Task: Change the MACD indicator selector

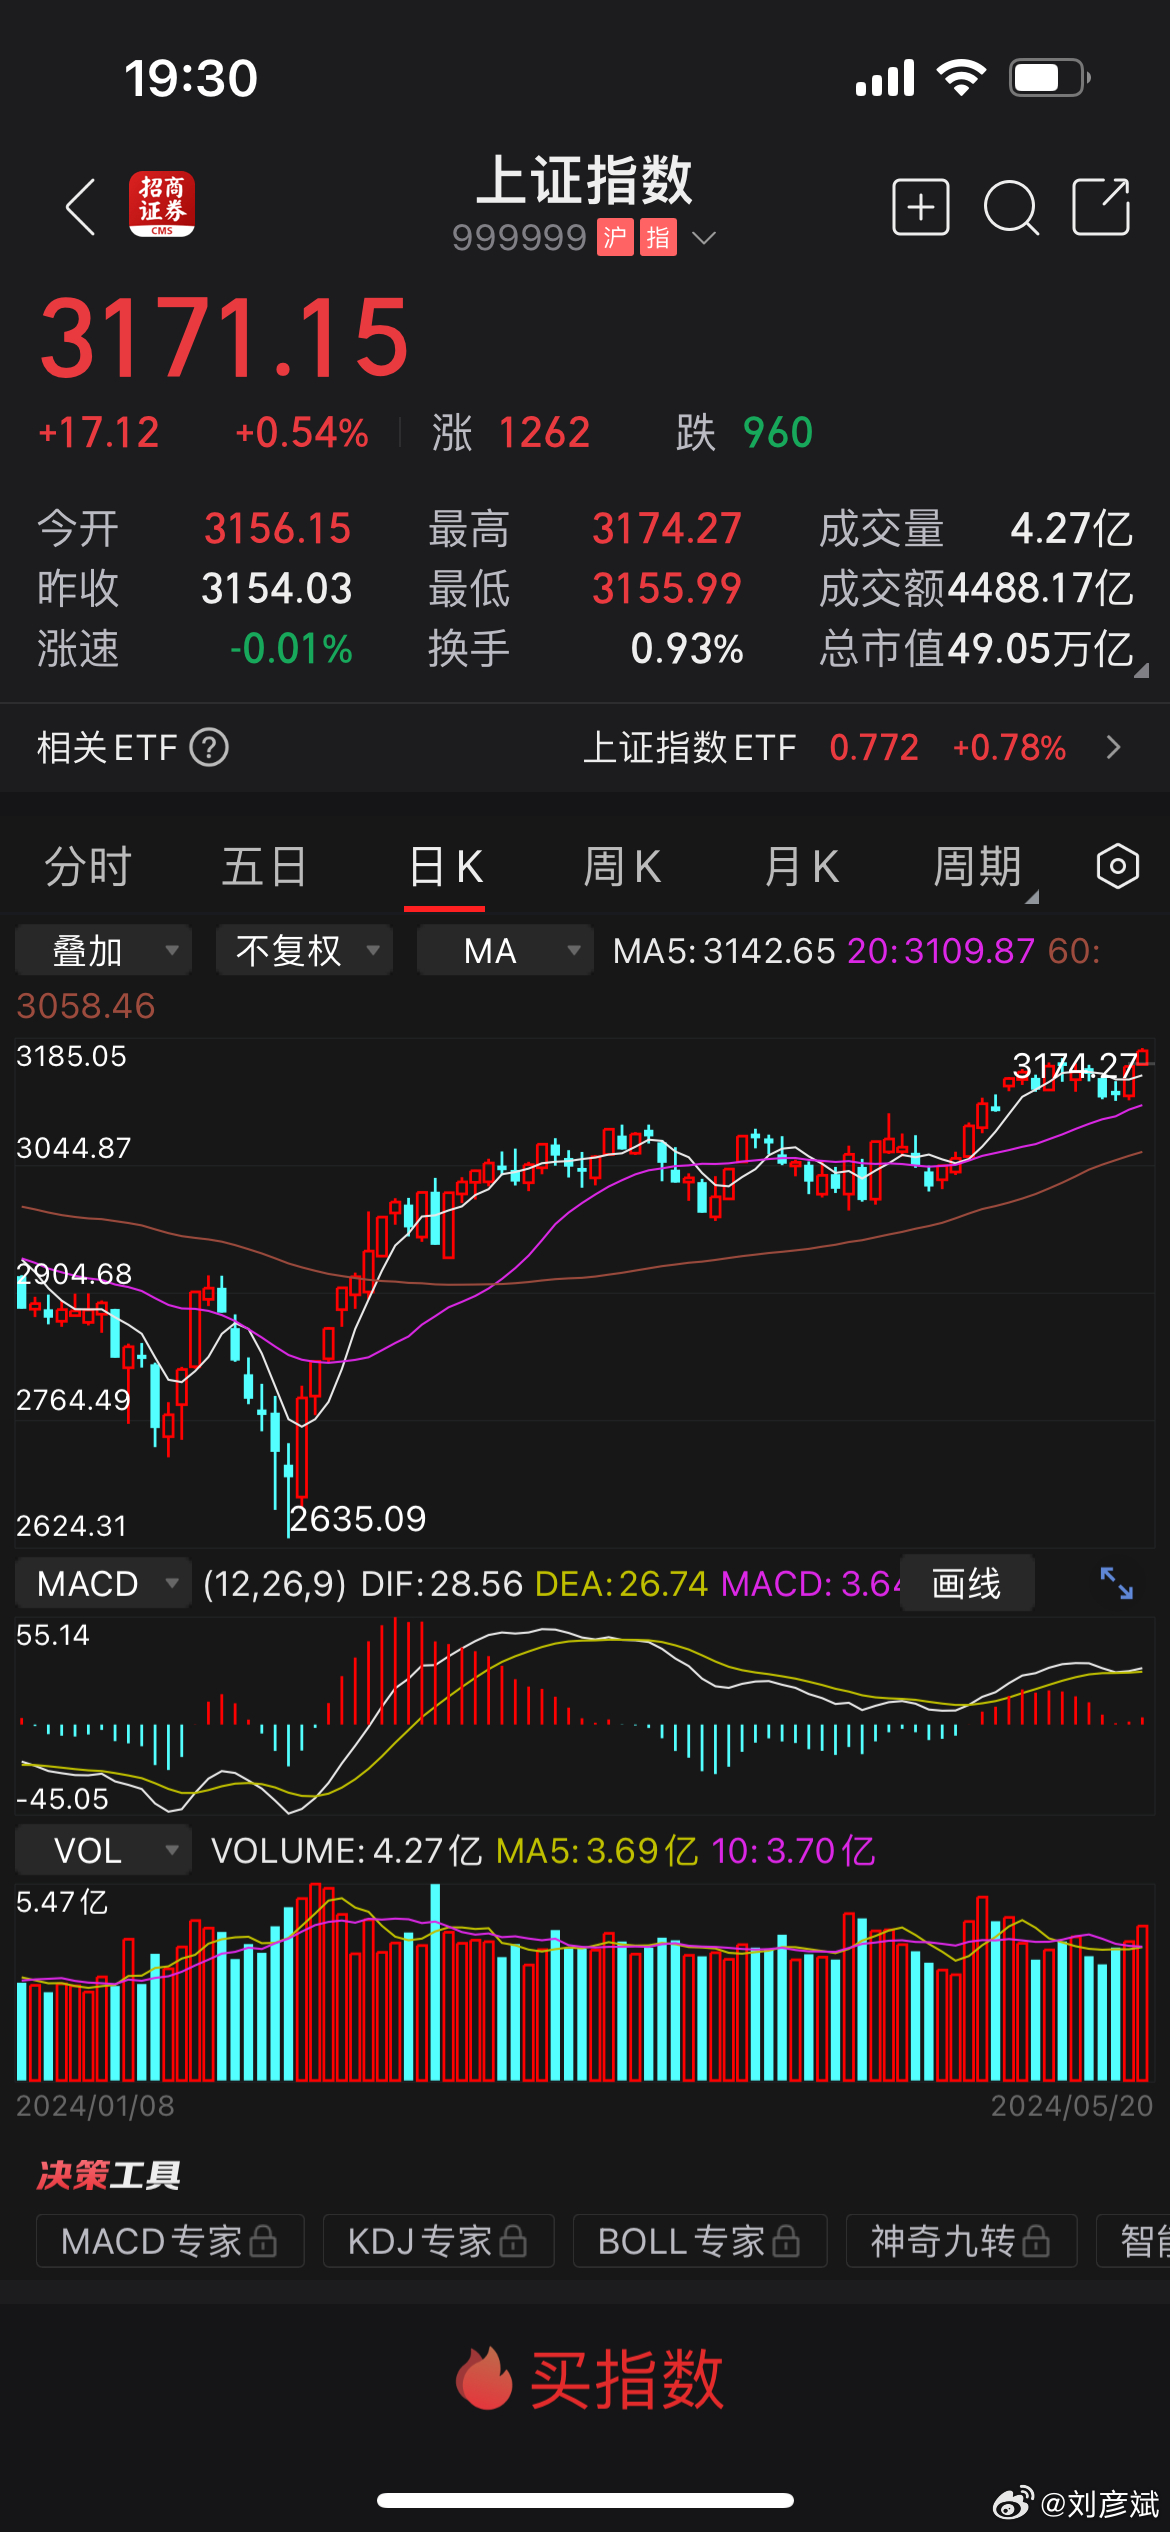Action: (x=103, y=1583)
